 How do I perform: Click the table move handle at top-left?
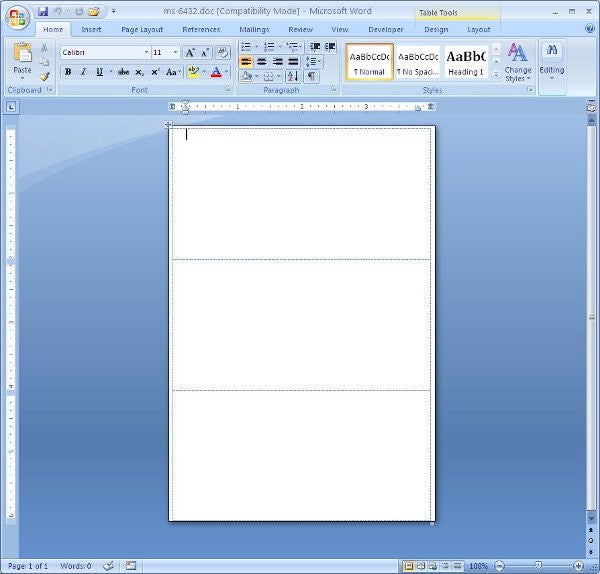[168, 125]
